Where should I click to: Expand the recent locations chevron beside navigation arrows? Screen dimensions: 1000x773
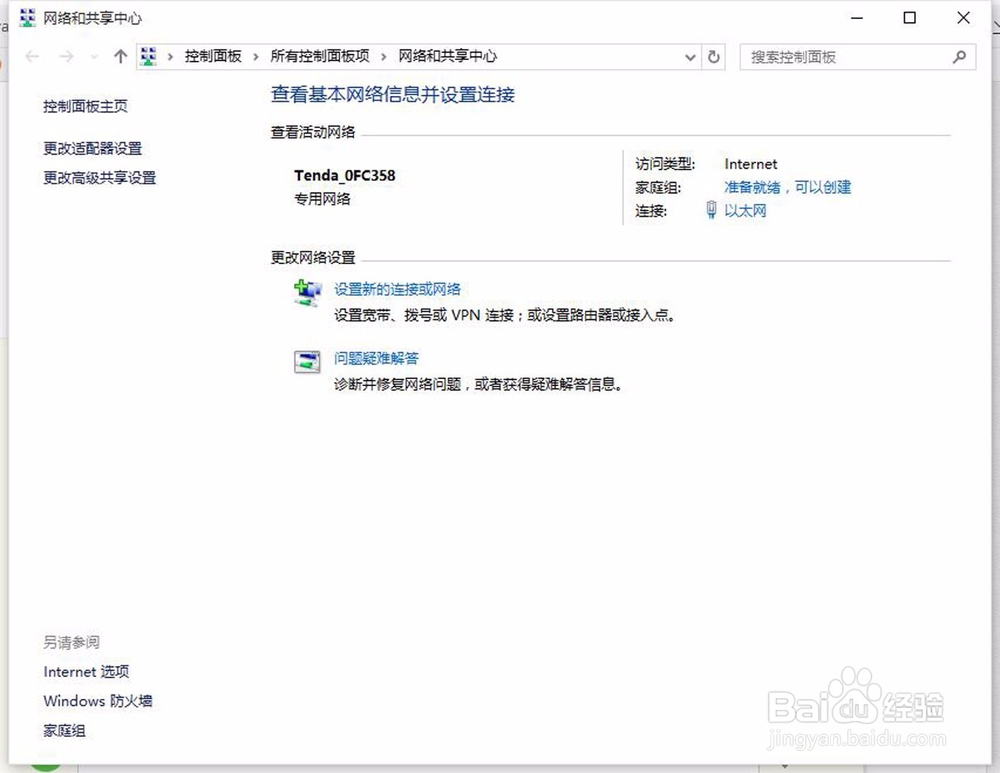[x=92, y=57]
